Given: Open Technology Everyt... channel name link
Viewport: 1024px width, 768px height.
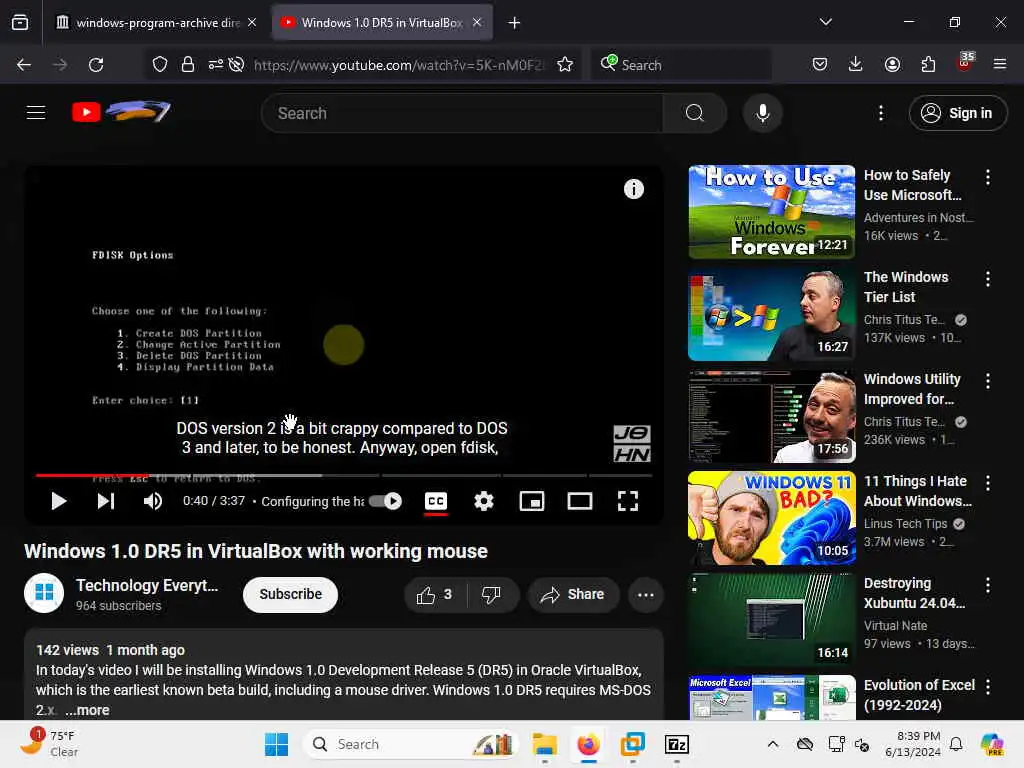Looking at the screenshot, I should (147, 585).
